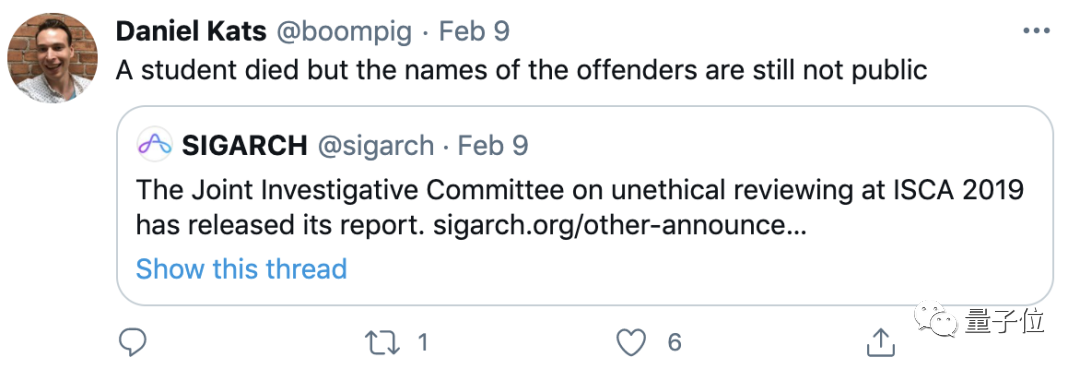
Task: Visit the @boompig handle
Action: pos(344,32)
